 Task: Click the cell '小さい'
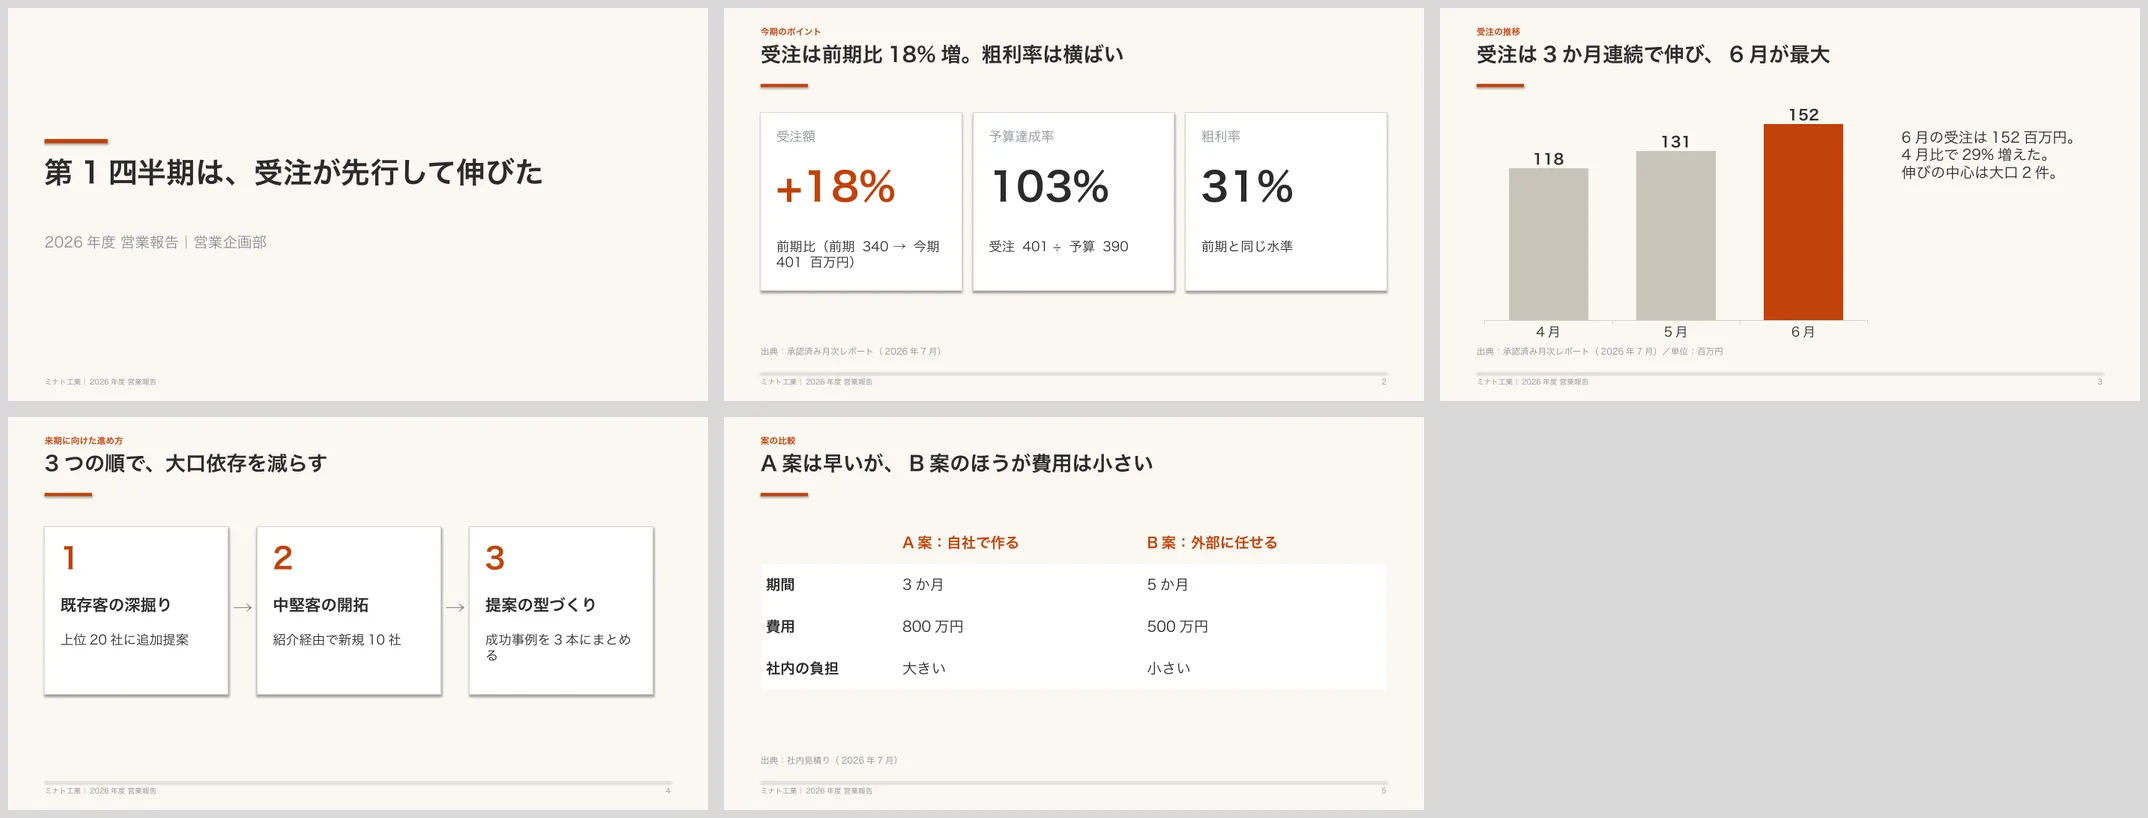(1168, 669)
